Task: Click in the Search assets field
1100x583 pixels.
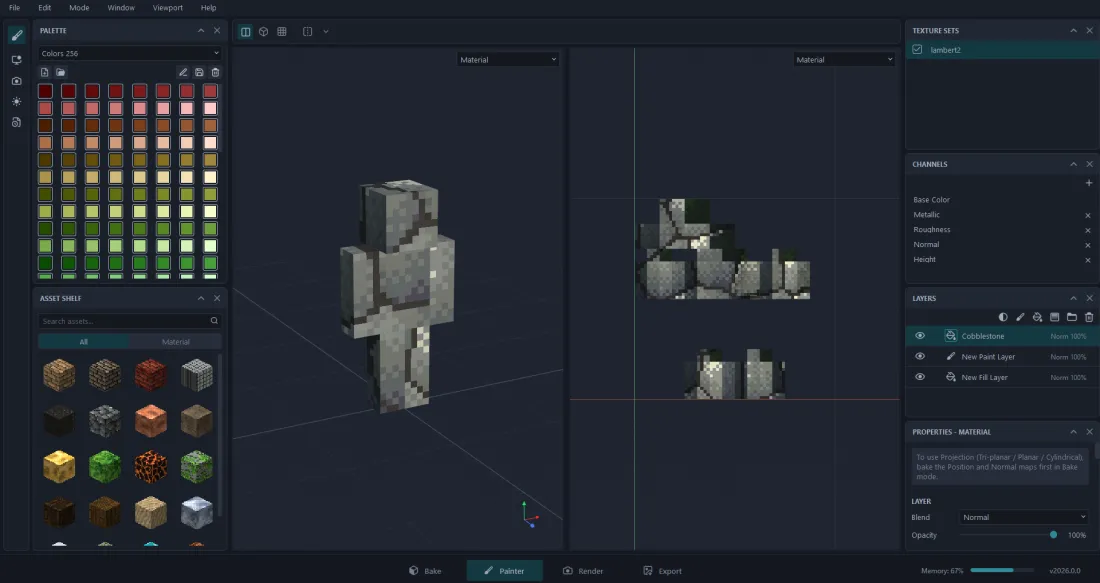Action: [x=123, y=321]
